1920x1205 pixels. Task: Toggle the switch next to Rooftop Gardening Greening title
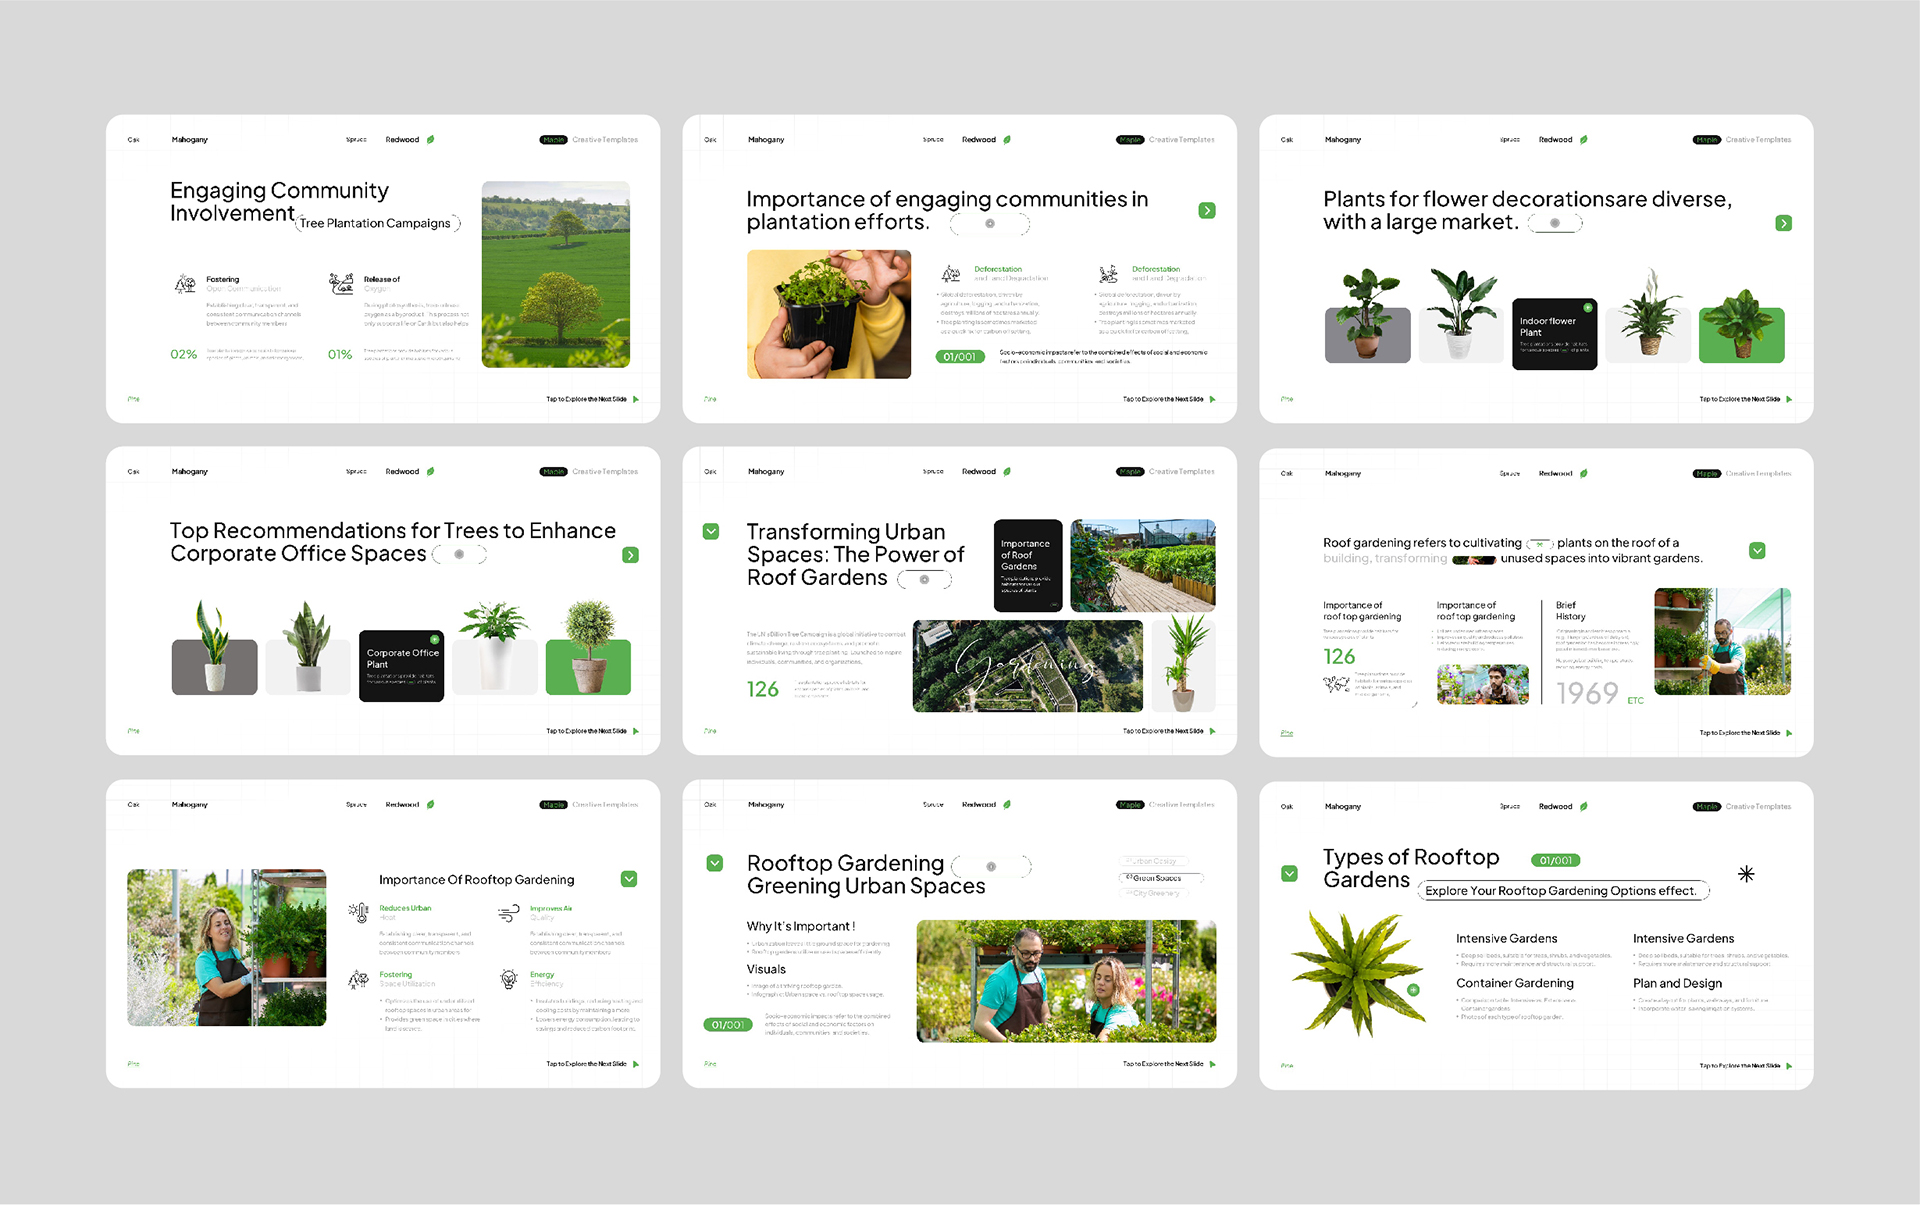pos(990,866)
